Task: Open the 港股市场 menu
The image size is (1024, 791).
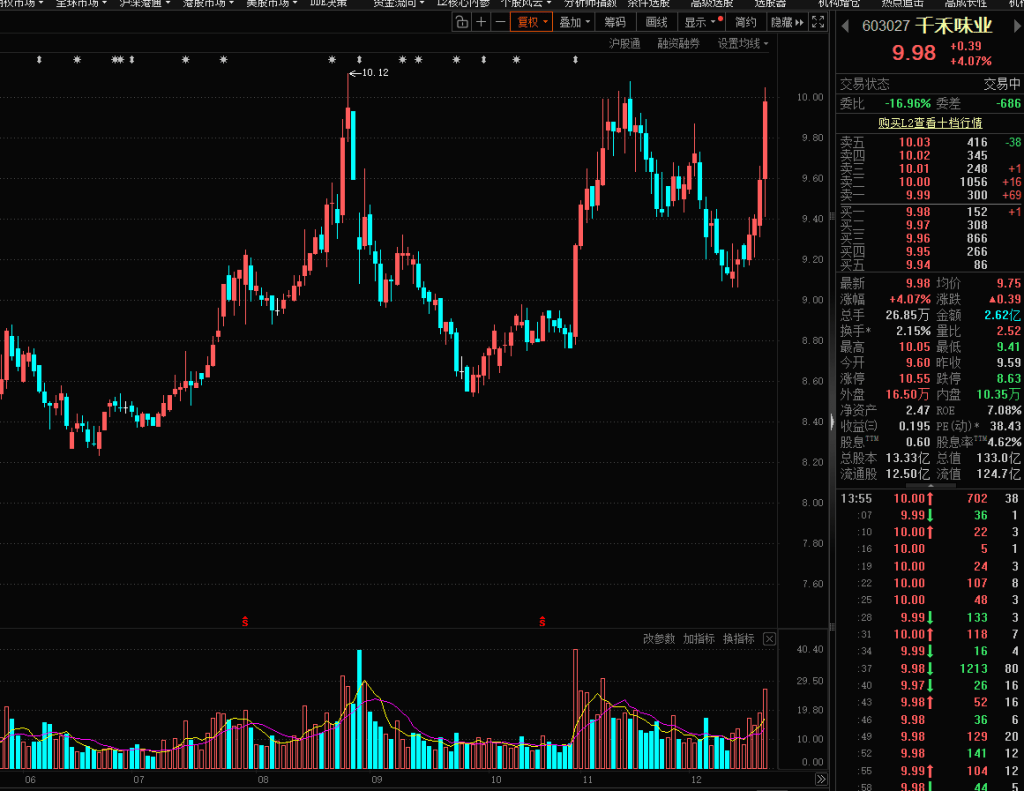Action: point(208,3)
